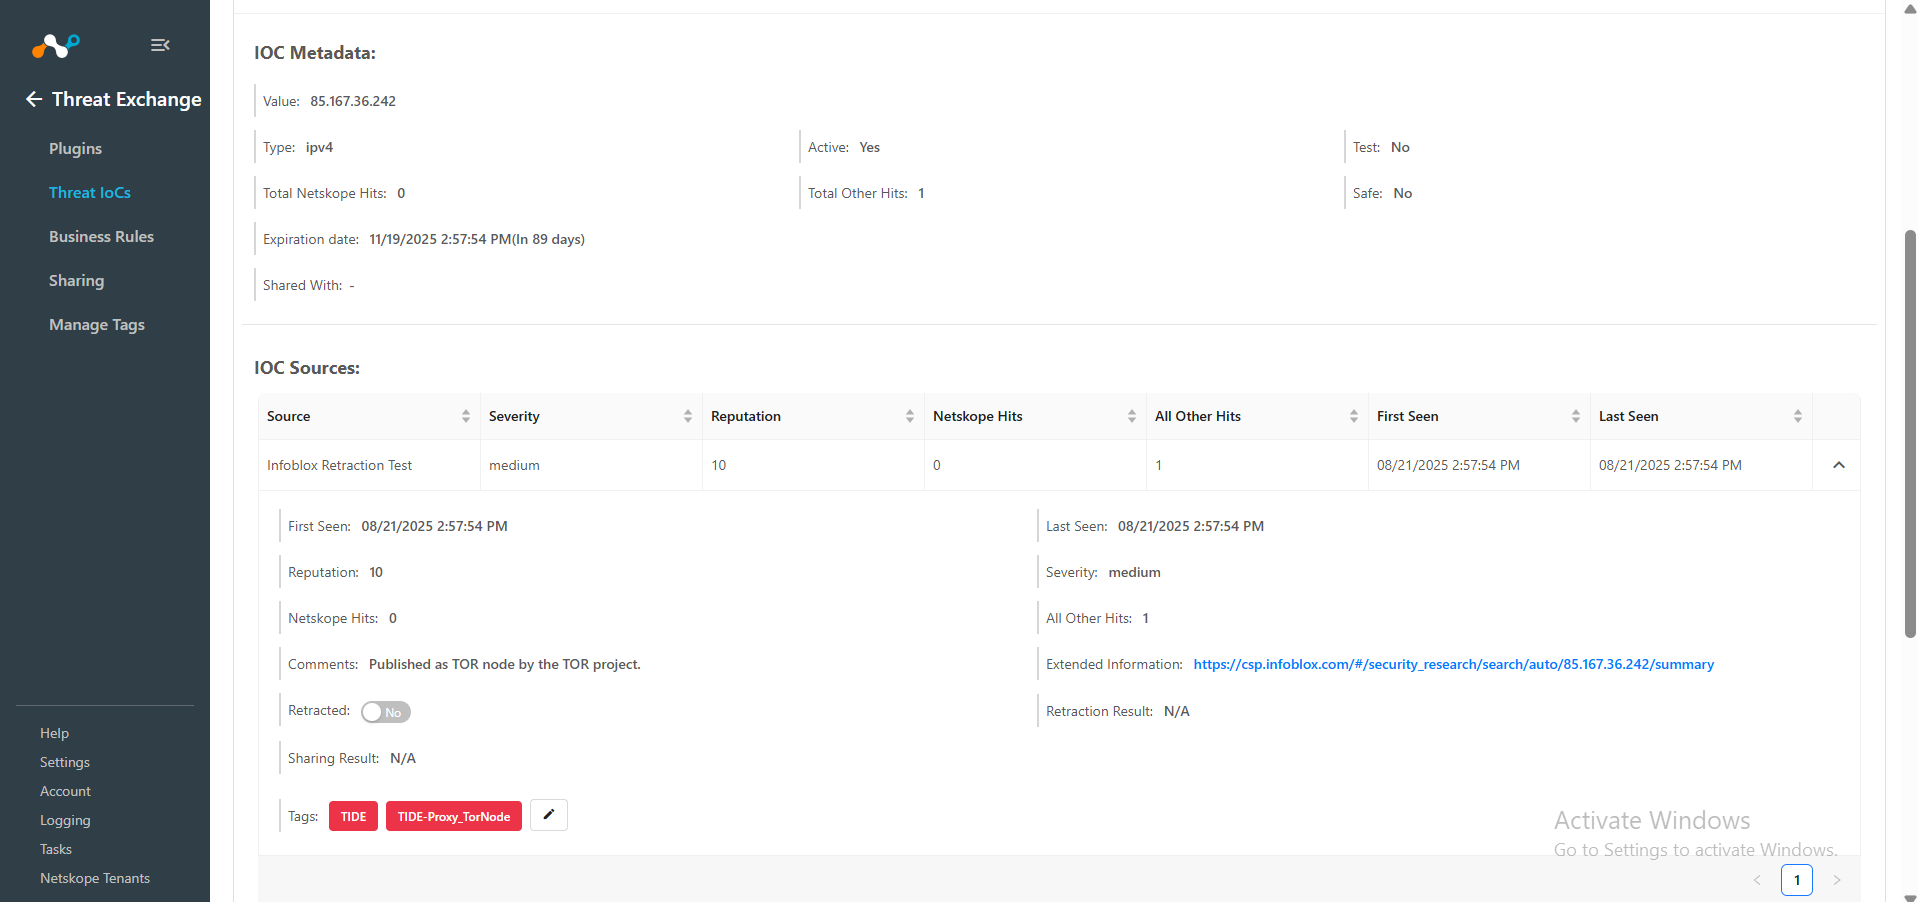Open Account in sidebar
Screen dimensions: 1918x902
click(x=65, y=791)
